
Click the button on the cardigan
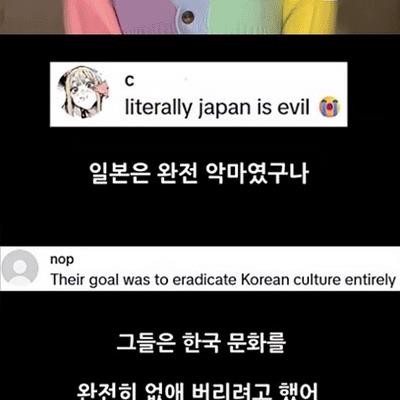pyautogui.click(x=188, y=16)
